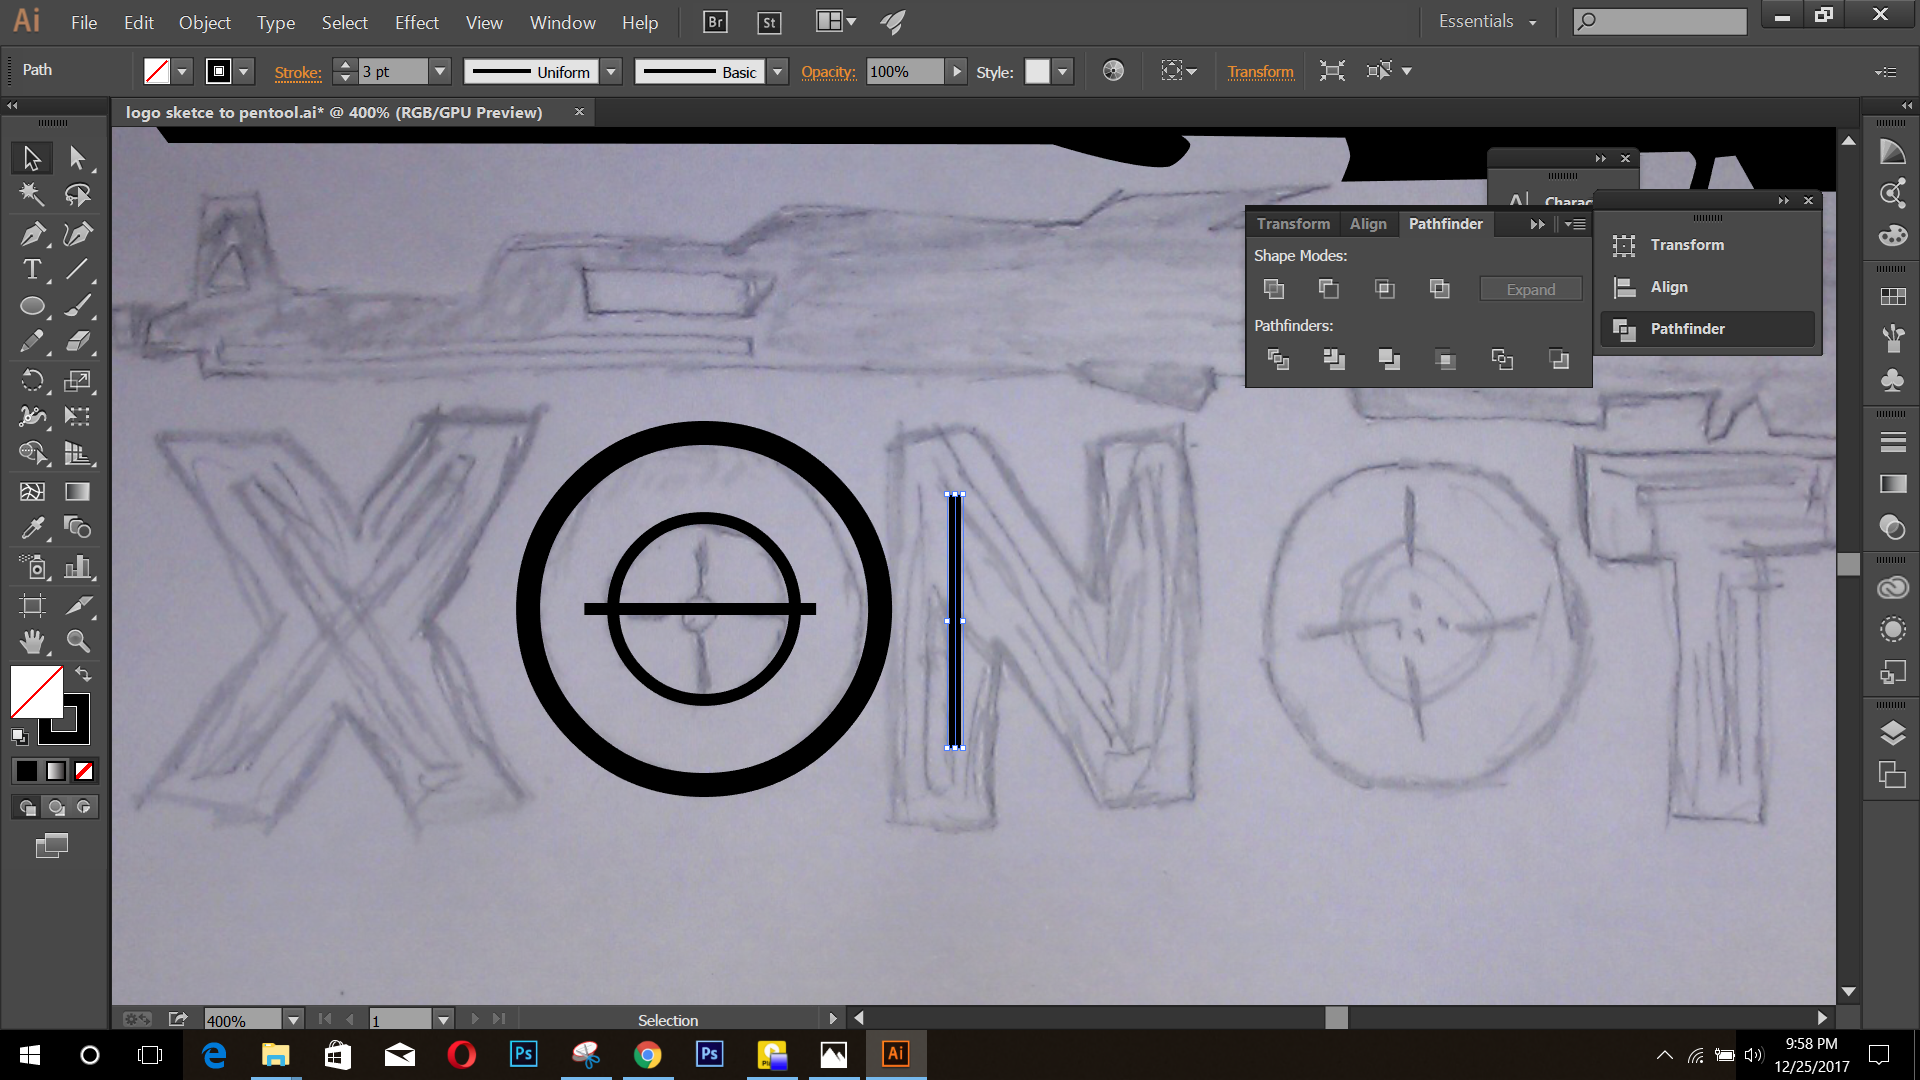Open the Window menu
This screenshot has width=1920, height=1080.
(563, 22)
